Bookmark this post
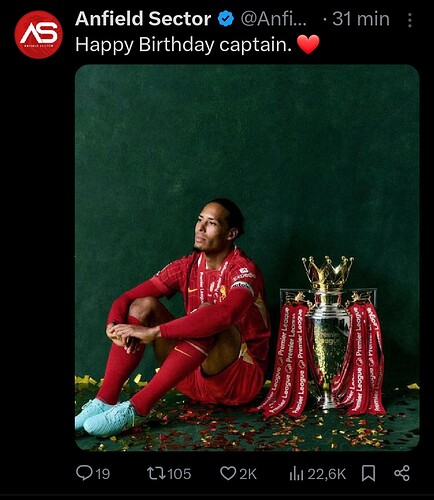 pyautogui.click(x=369, y=473)
